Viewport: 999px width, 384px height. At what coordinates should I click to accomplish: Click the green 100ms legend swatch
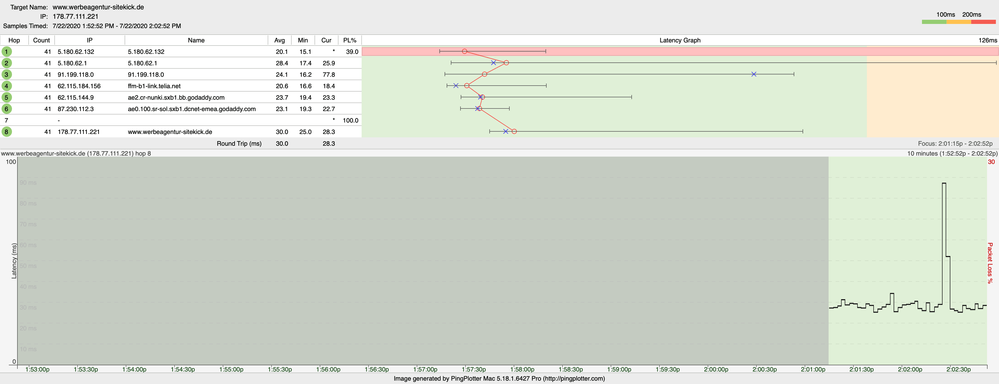(x=934, y=22)
